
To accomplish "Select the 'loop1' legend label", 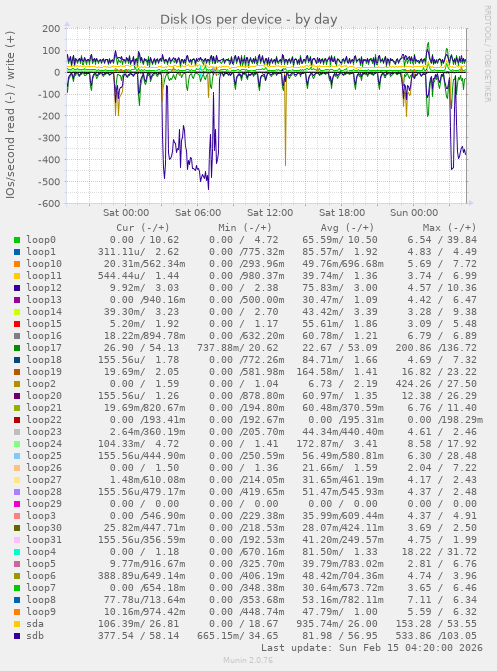I will [x=41, y=252].
